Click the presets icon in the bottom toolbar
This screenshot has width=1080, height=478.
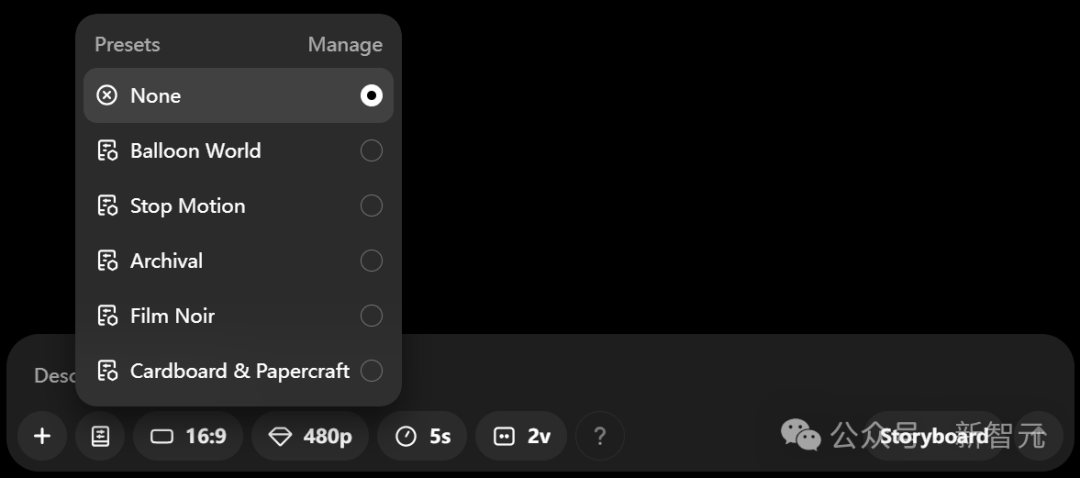[x=100, y=436]
